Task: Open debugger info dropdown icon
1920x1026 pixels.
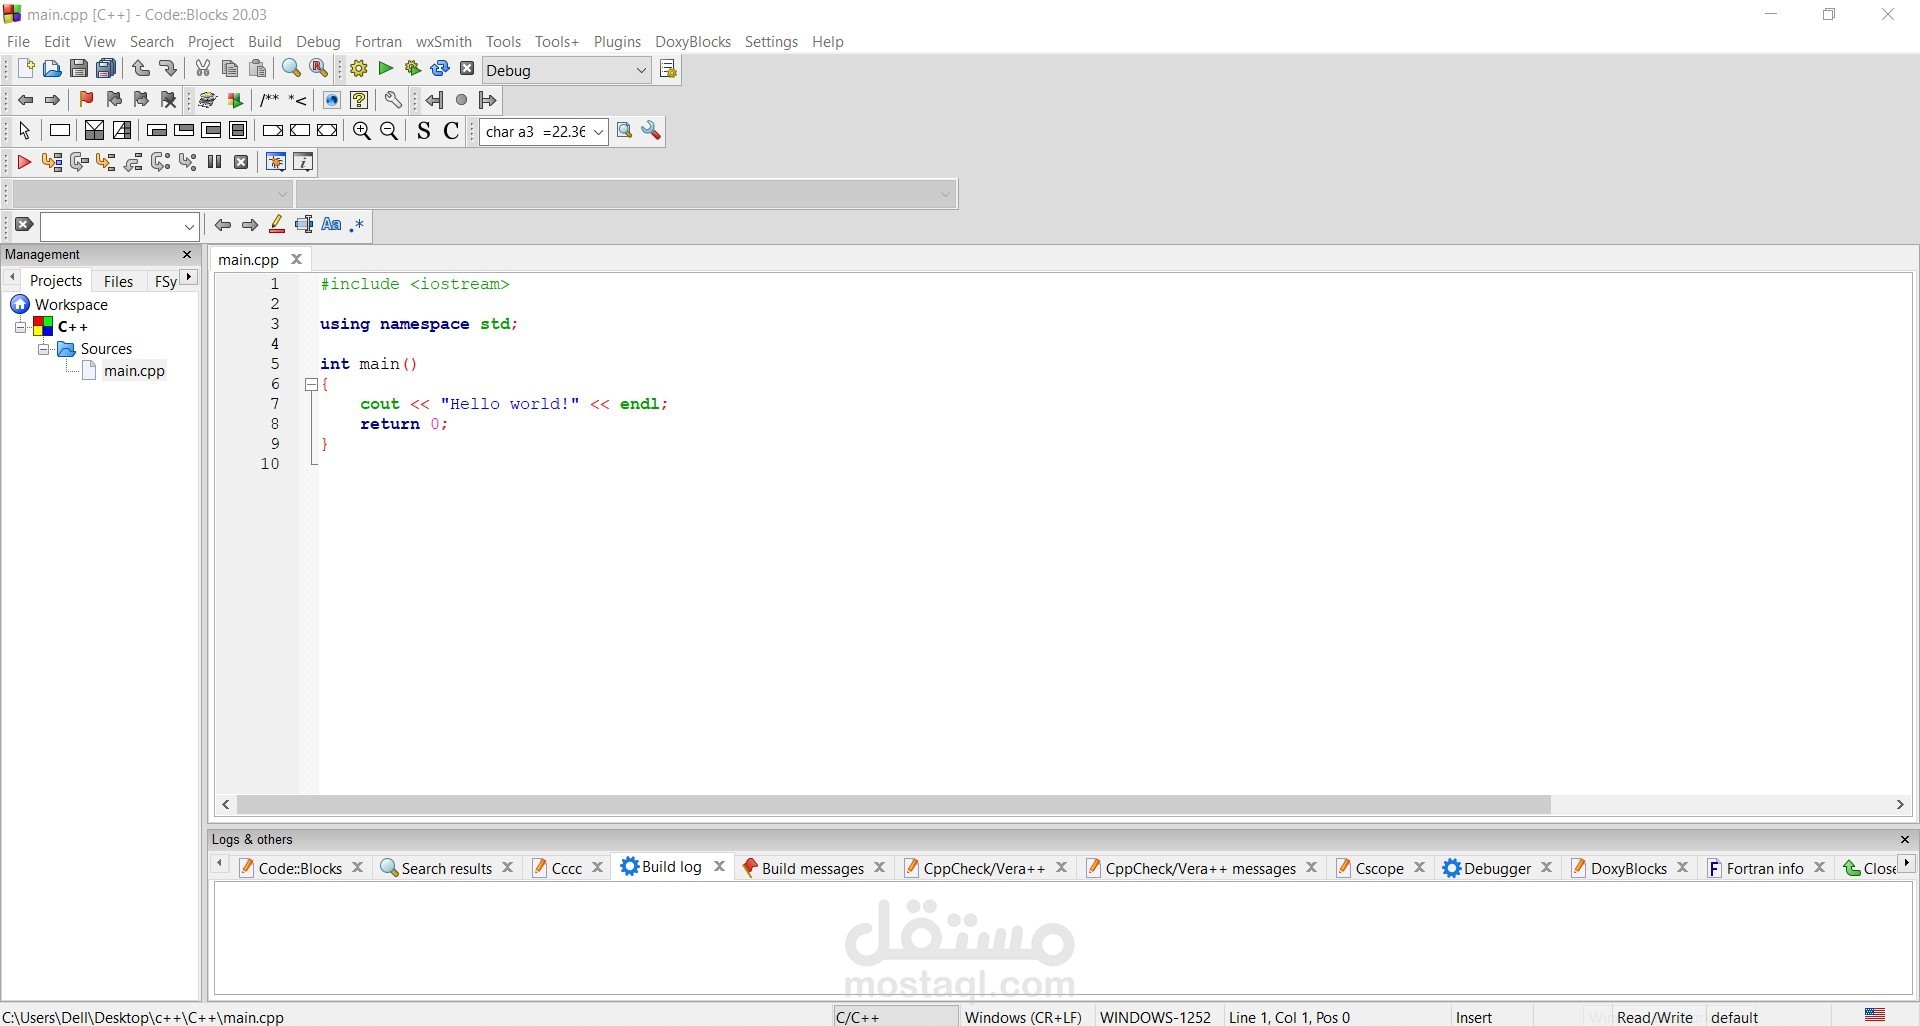Action: click(x=304, y=162)
